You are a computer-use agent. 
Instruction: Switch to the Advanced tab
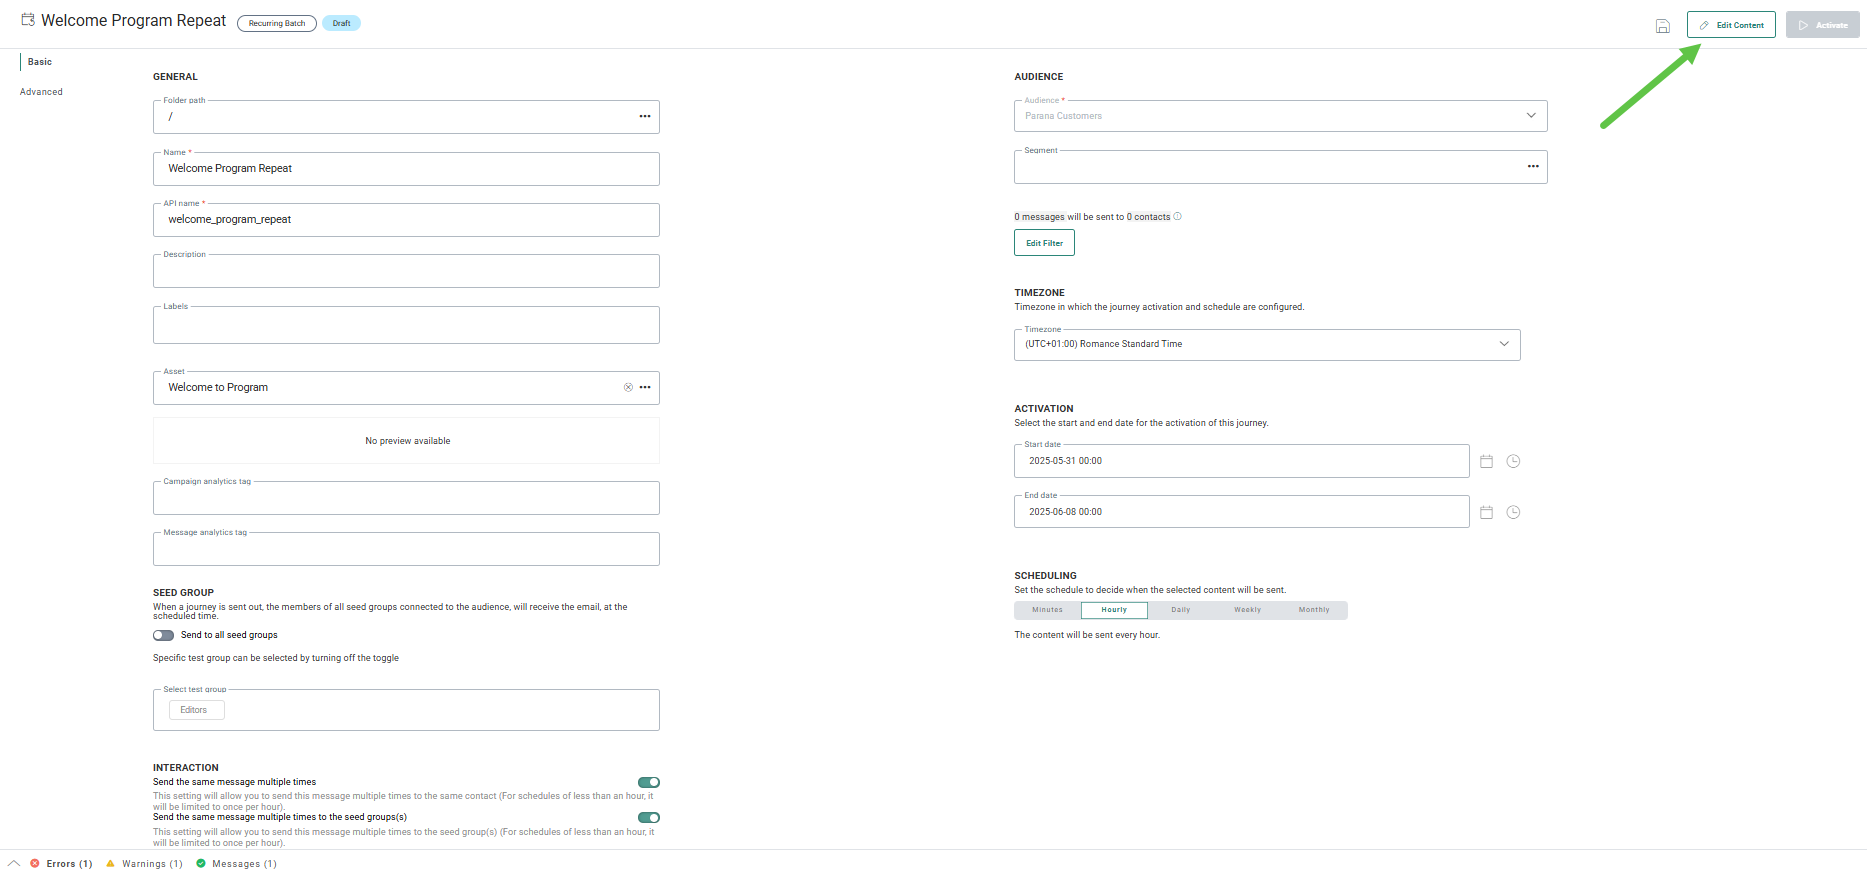(41, 92)
